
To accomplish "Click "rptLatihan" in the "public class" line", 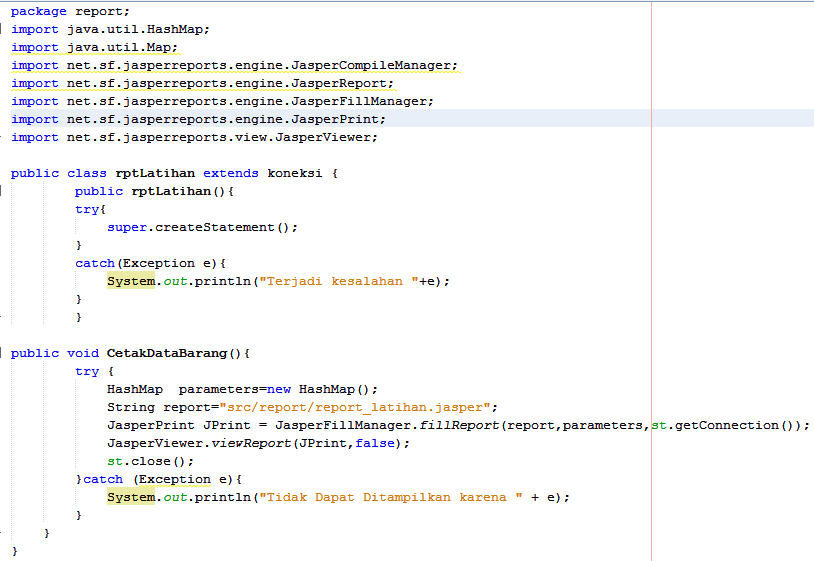I will [155, 173].
